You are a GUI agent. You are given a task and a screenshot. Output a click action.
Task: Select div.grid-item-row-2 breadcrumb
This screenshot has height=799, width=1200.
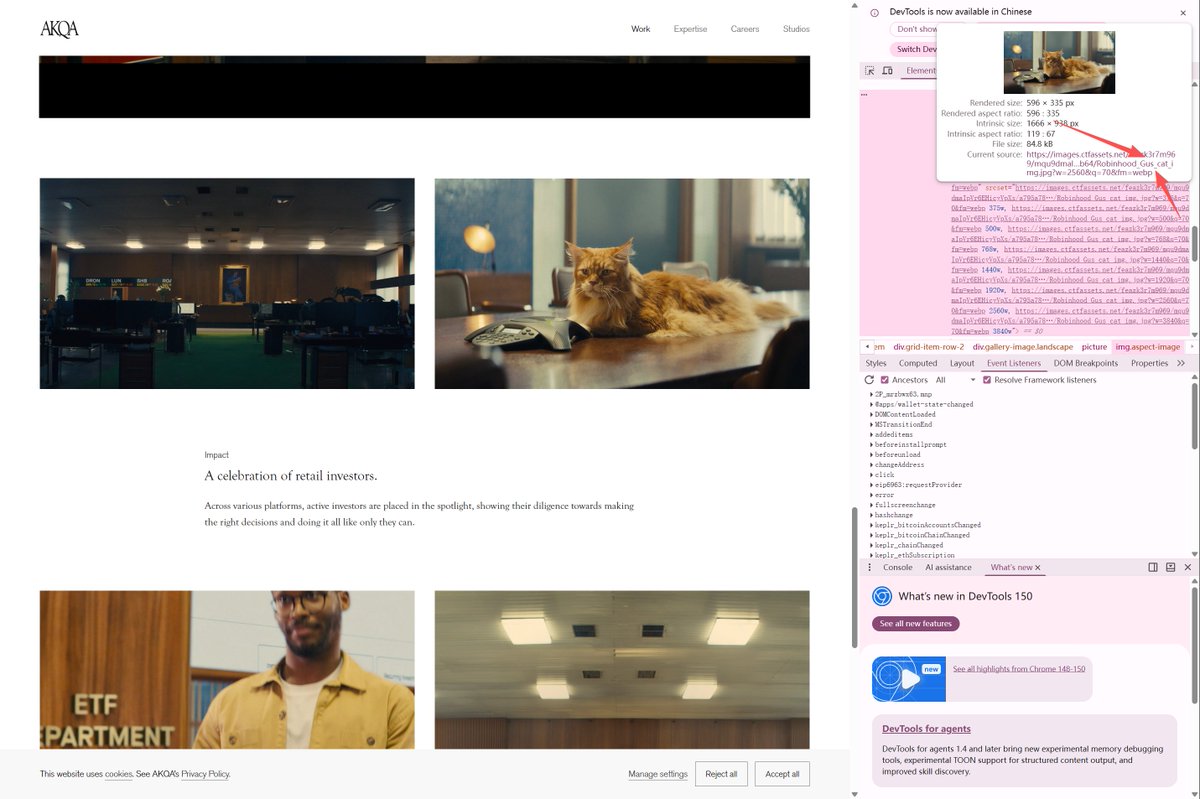pyautogui.click(x=929, y=347)
